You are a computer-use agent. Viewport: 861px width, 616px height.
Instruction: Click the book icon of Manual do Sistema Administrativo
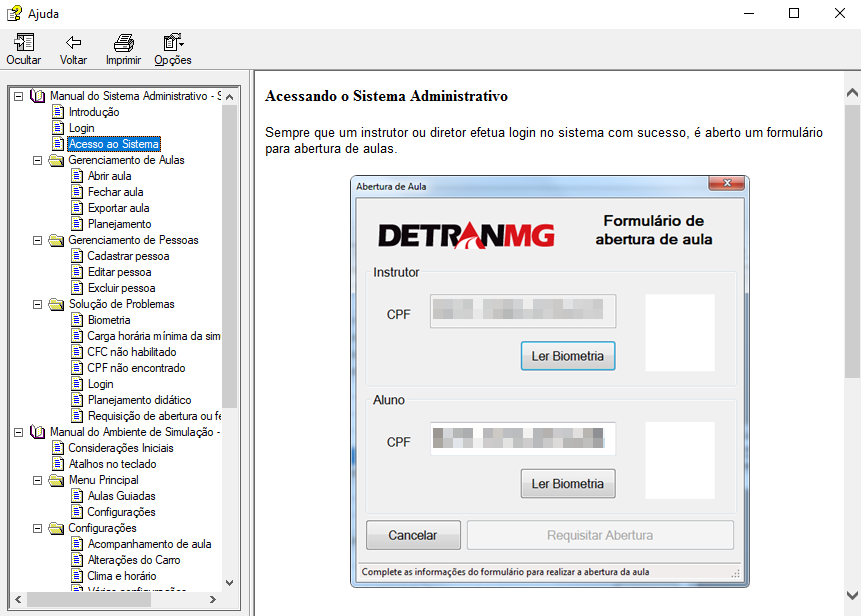point(38,96)
